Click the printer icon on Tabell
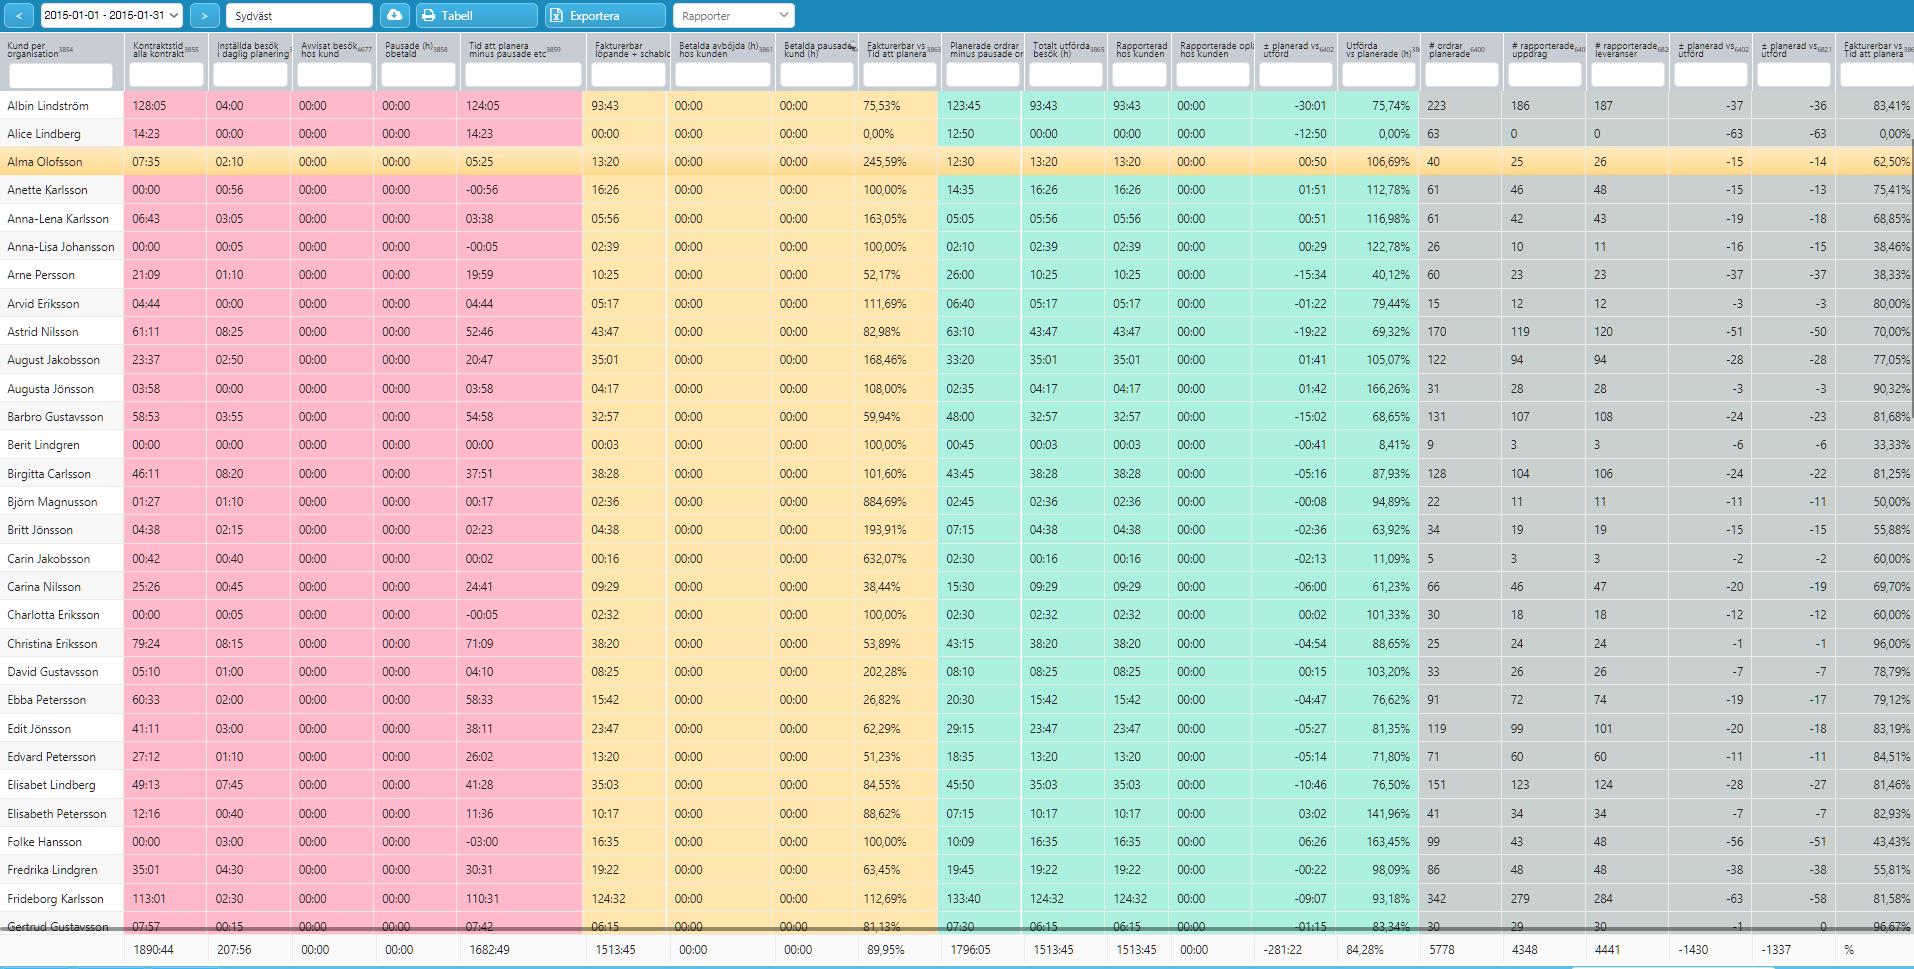This screenshot has width=1914, height=969. tap(428, 16)
